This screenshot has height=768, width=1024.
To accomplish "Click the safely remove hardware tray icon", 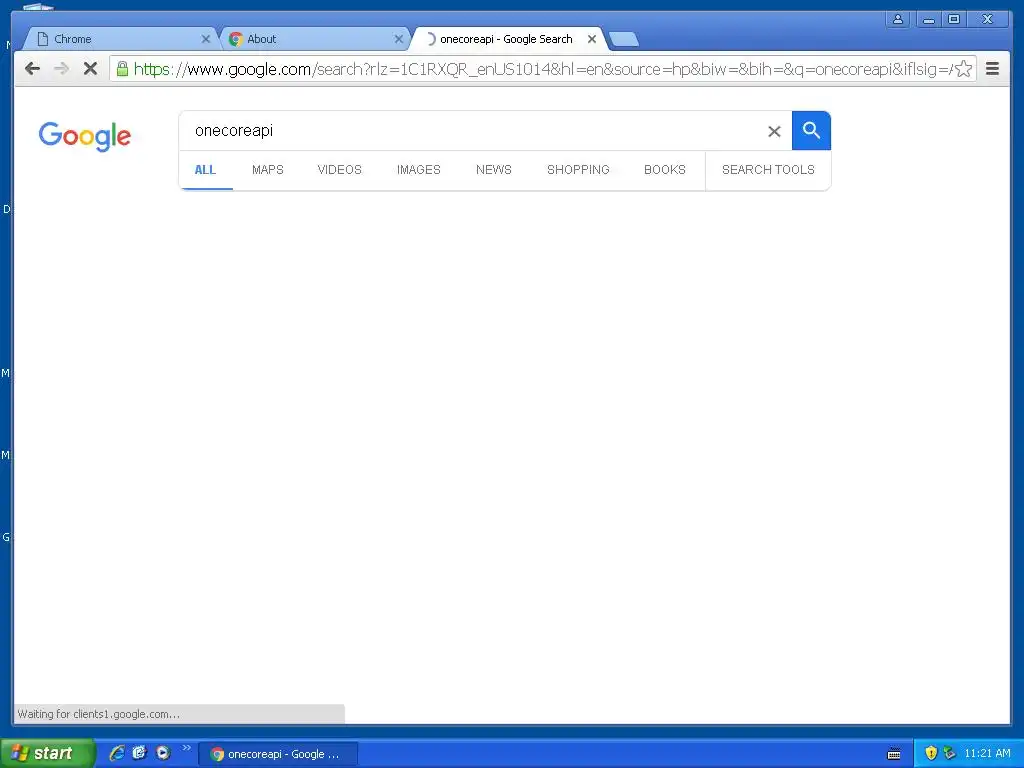I will pyautogui.click(x=949, y=753).
